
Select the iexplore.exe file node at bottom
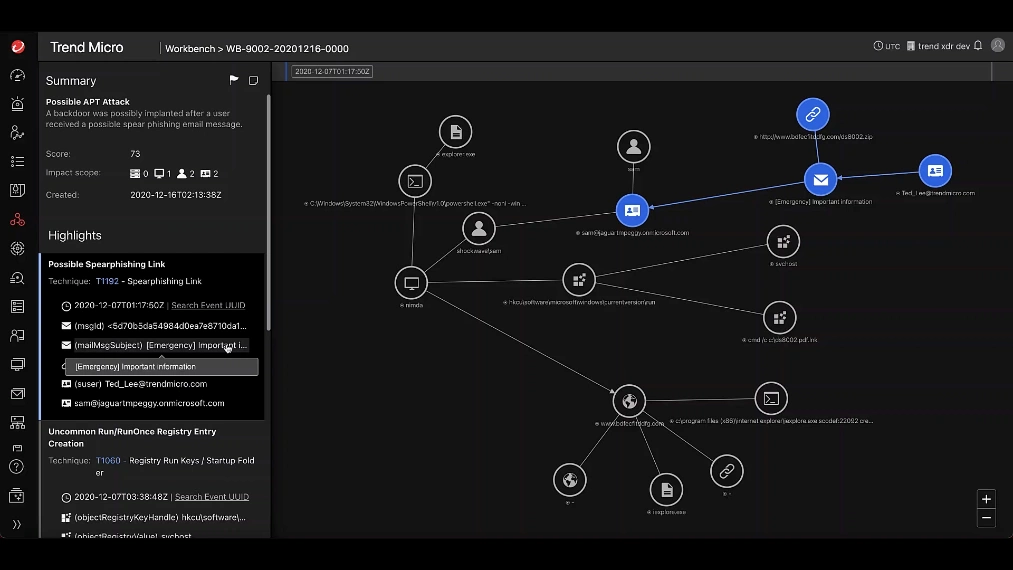tap(666, 490)
